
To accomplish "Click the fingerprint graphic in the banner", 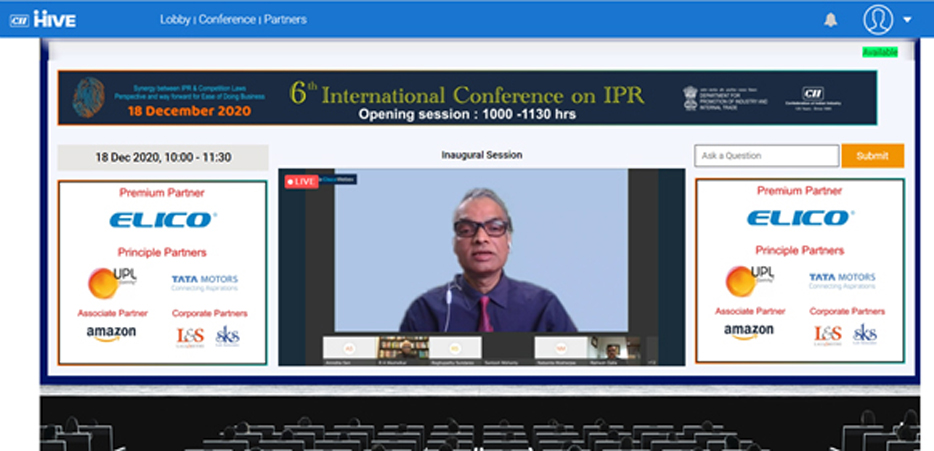I will click(89, 97).
